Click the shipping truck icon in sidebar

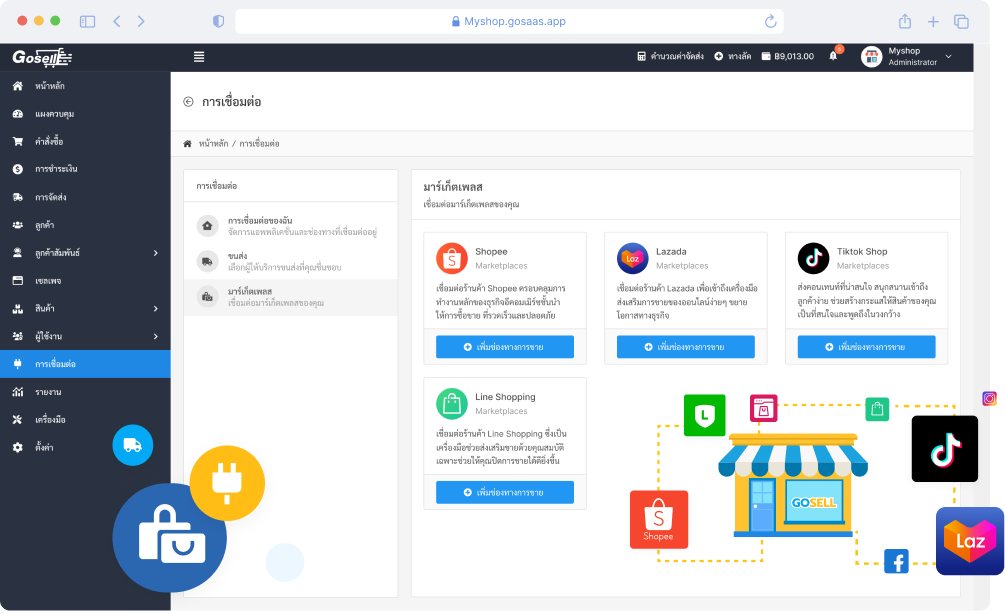[x=18, y=197]
